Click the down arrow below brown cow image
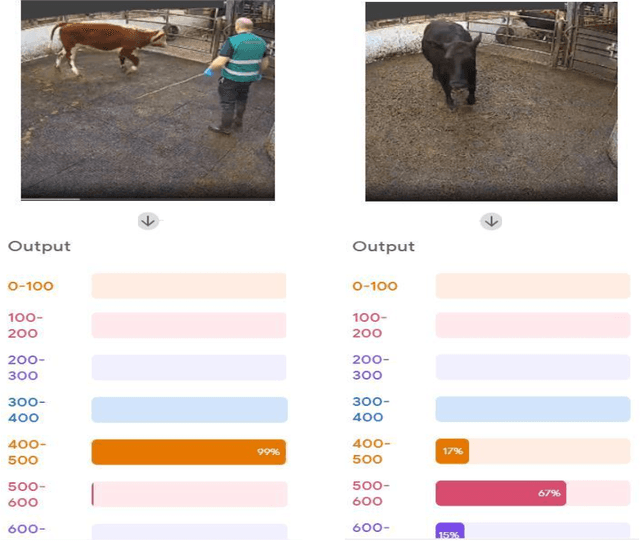This screenshot has width=640, height=541. click(148, 221)
